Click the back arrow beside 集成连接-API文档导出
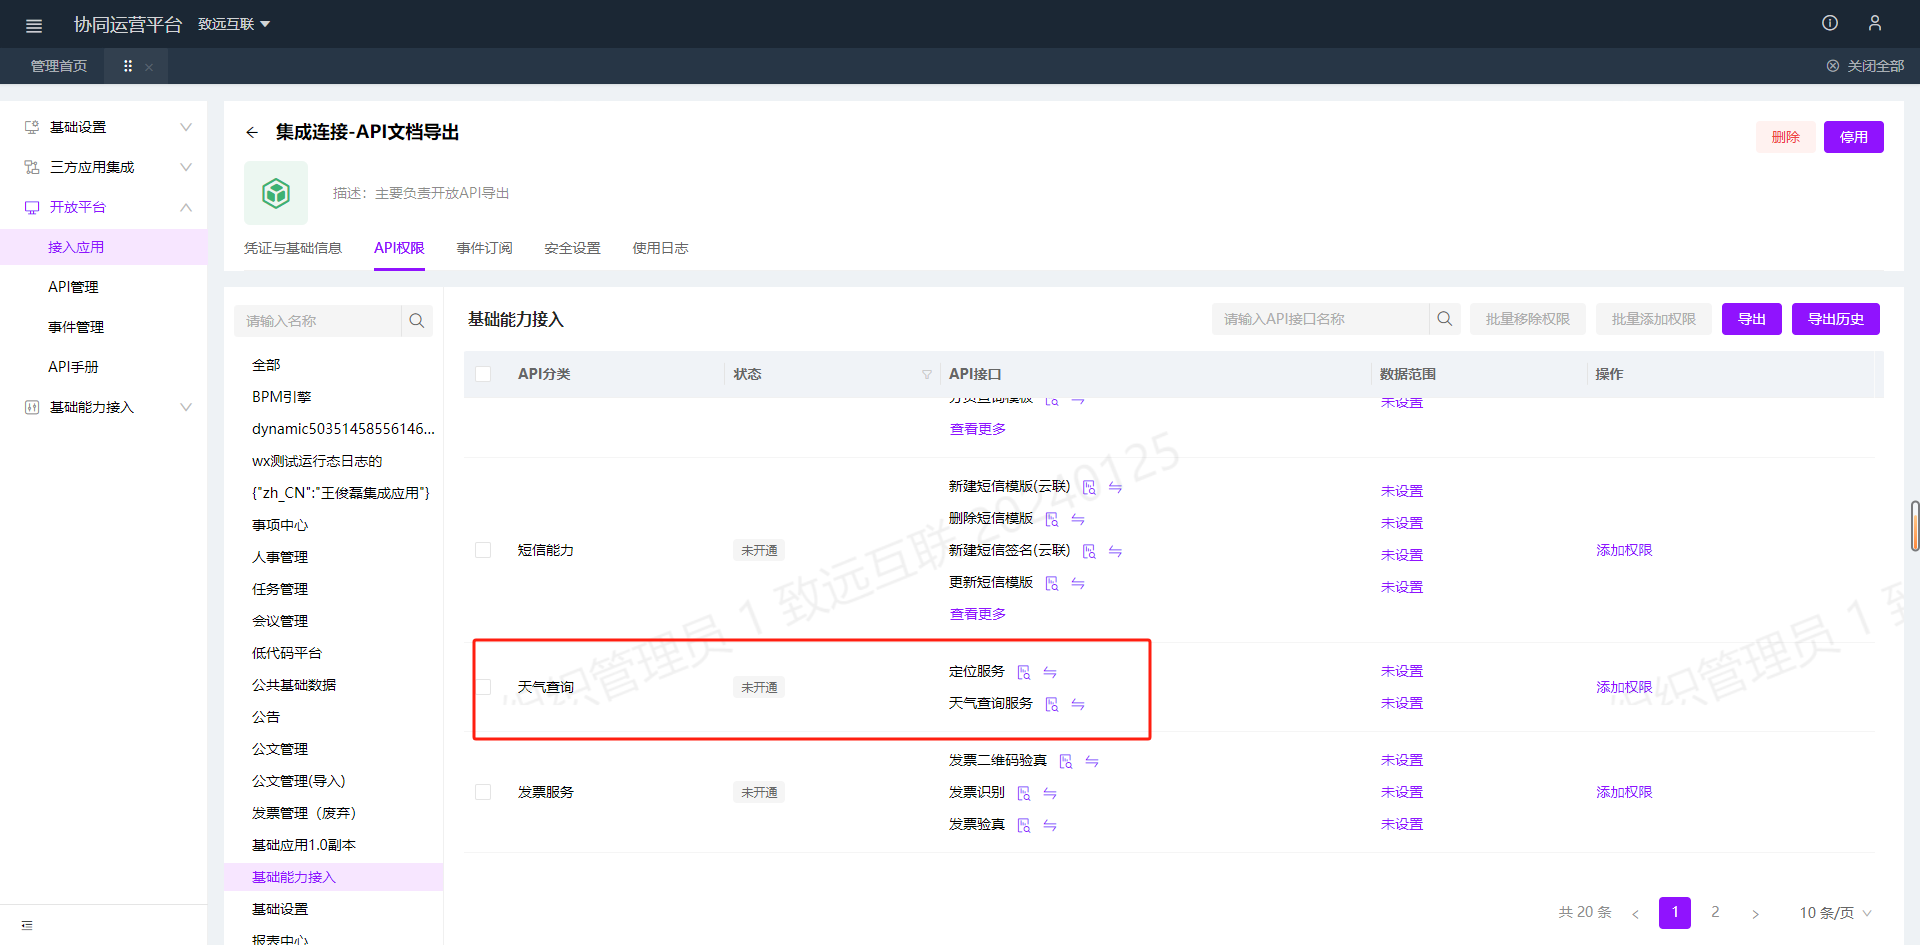The image size is (1920, 945). 252,132
